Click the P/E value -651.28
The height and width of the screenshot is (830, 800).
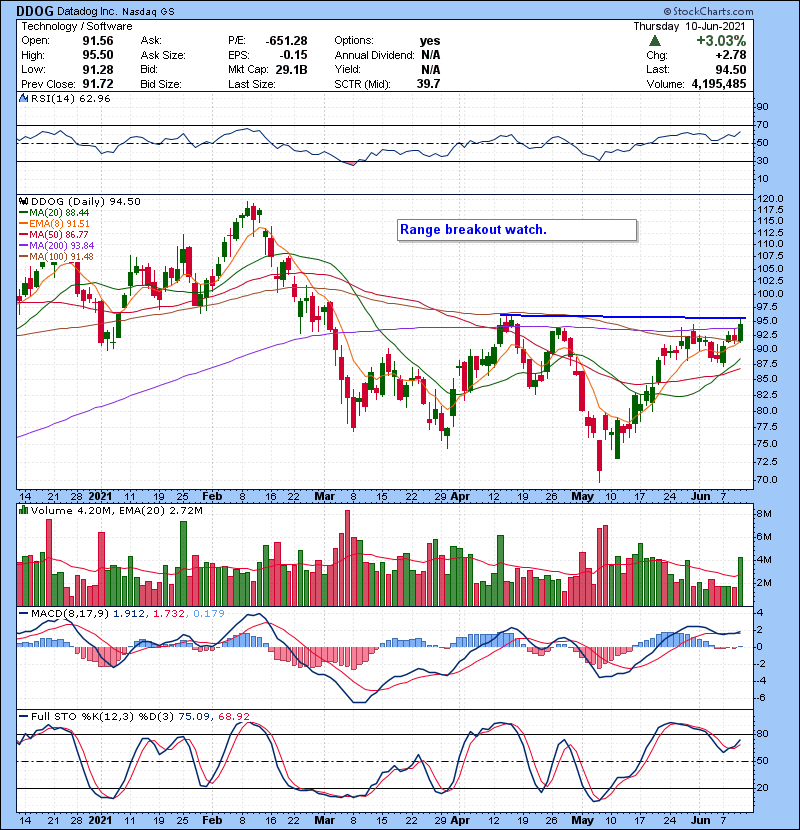point(286,41)
